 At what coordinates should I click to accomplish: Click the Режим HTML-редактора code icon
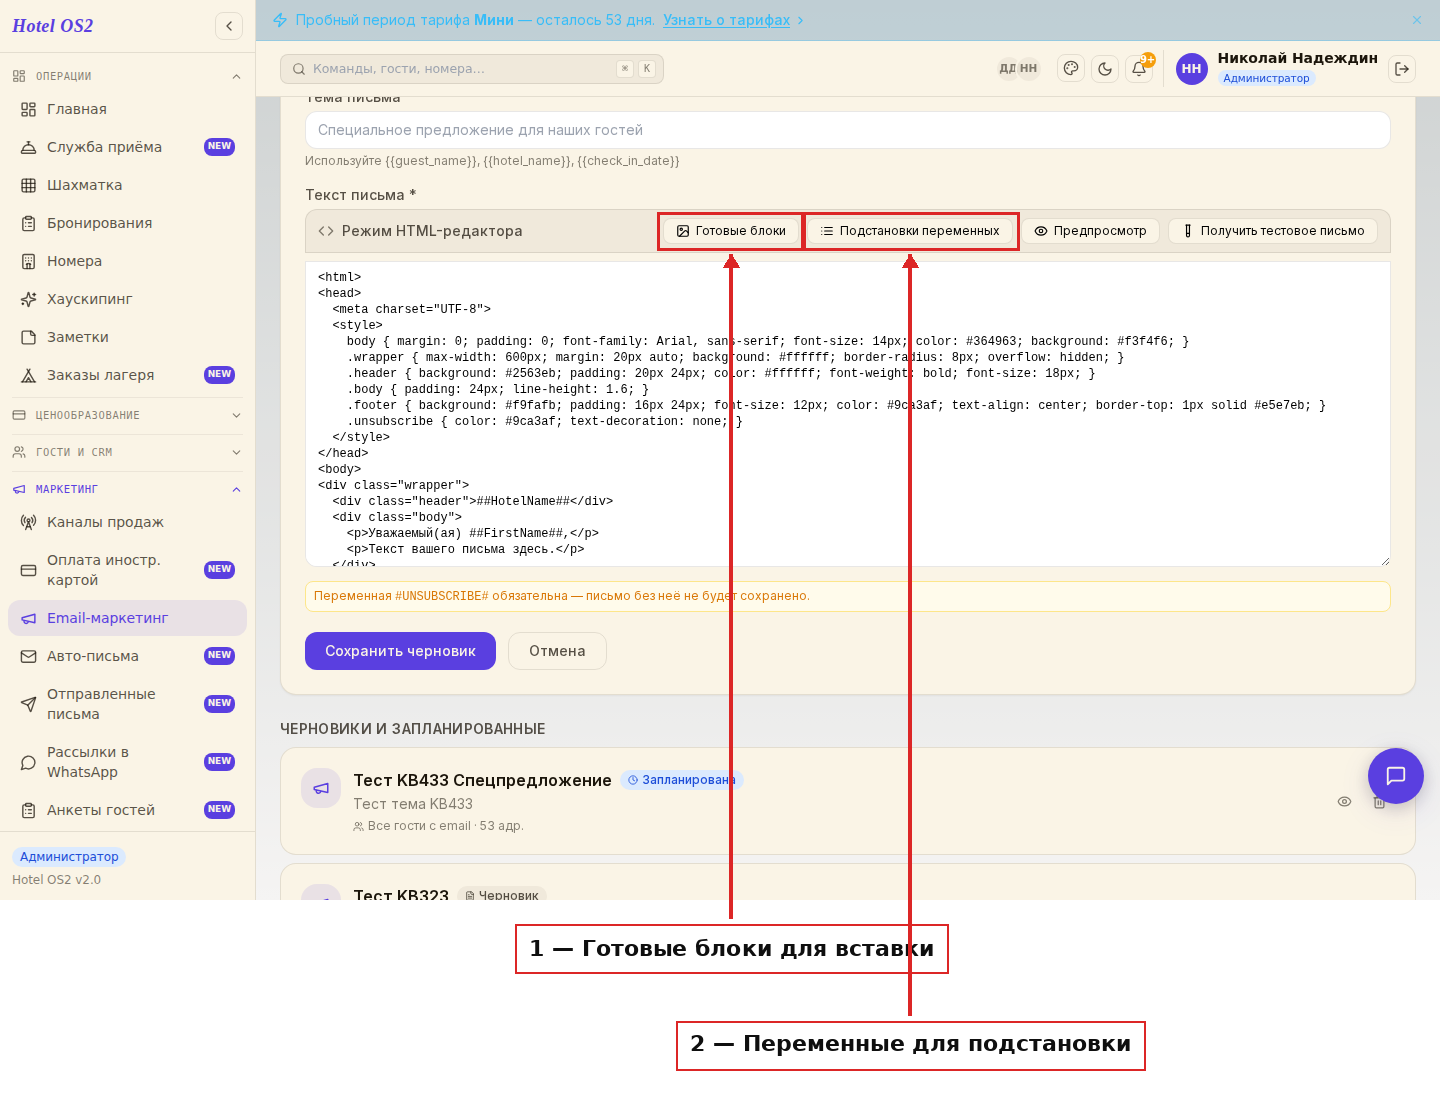point(326,231)
